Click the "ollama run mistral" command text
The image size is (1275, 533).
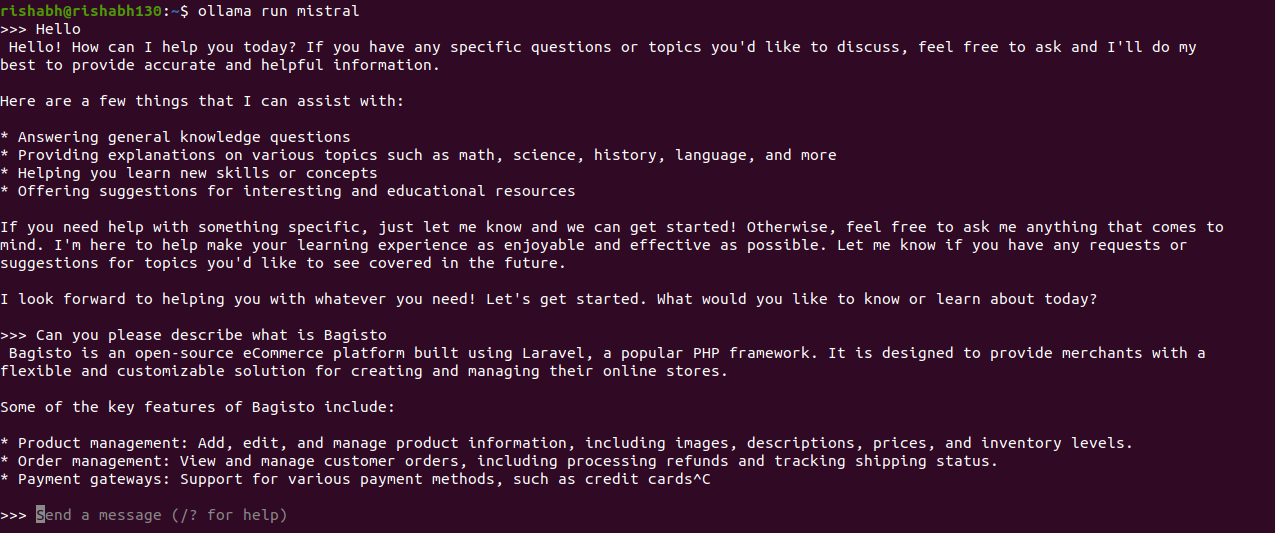tap(279, 11)
